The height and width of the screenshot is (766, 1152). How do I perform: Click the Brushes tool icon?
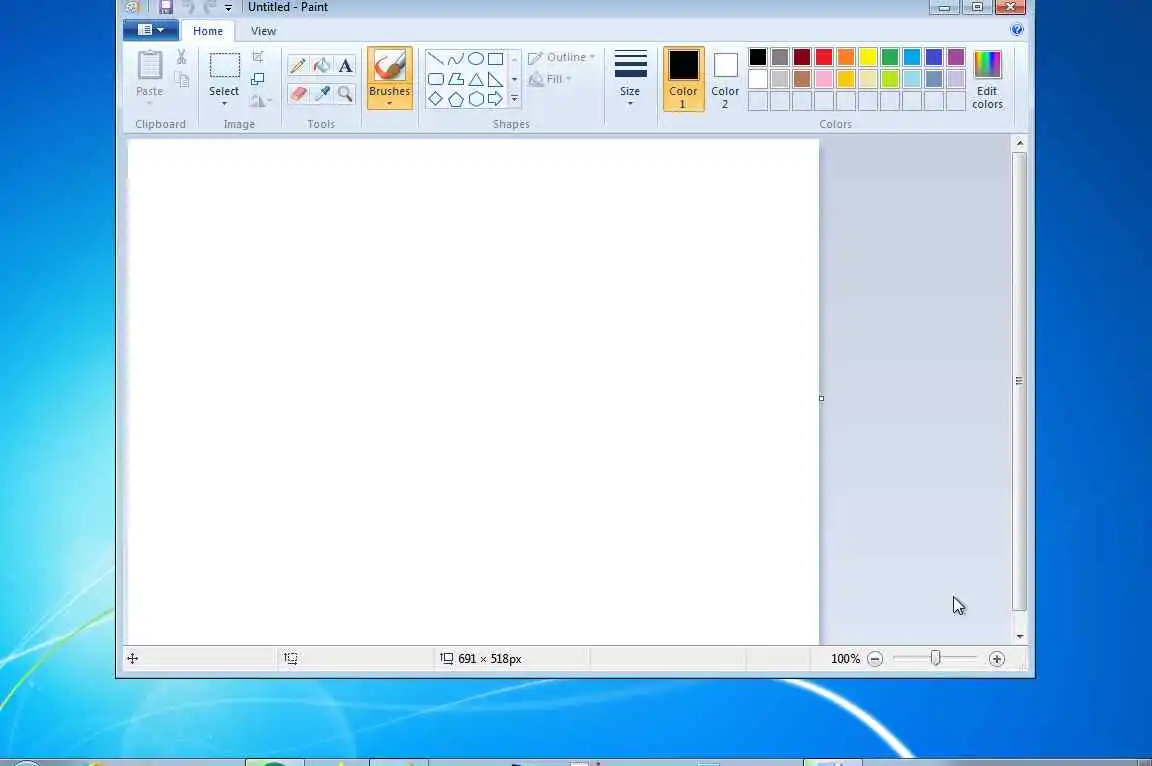tap(389, 66)
